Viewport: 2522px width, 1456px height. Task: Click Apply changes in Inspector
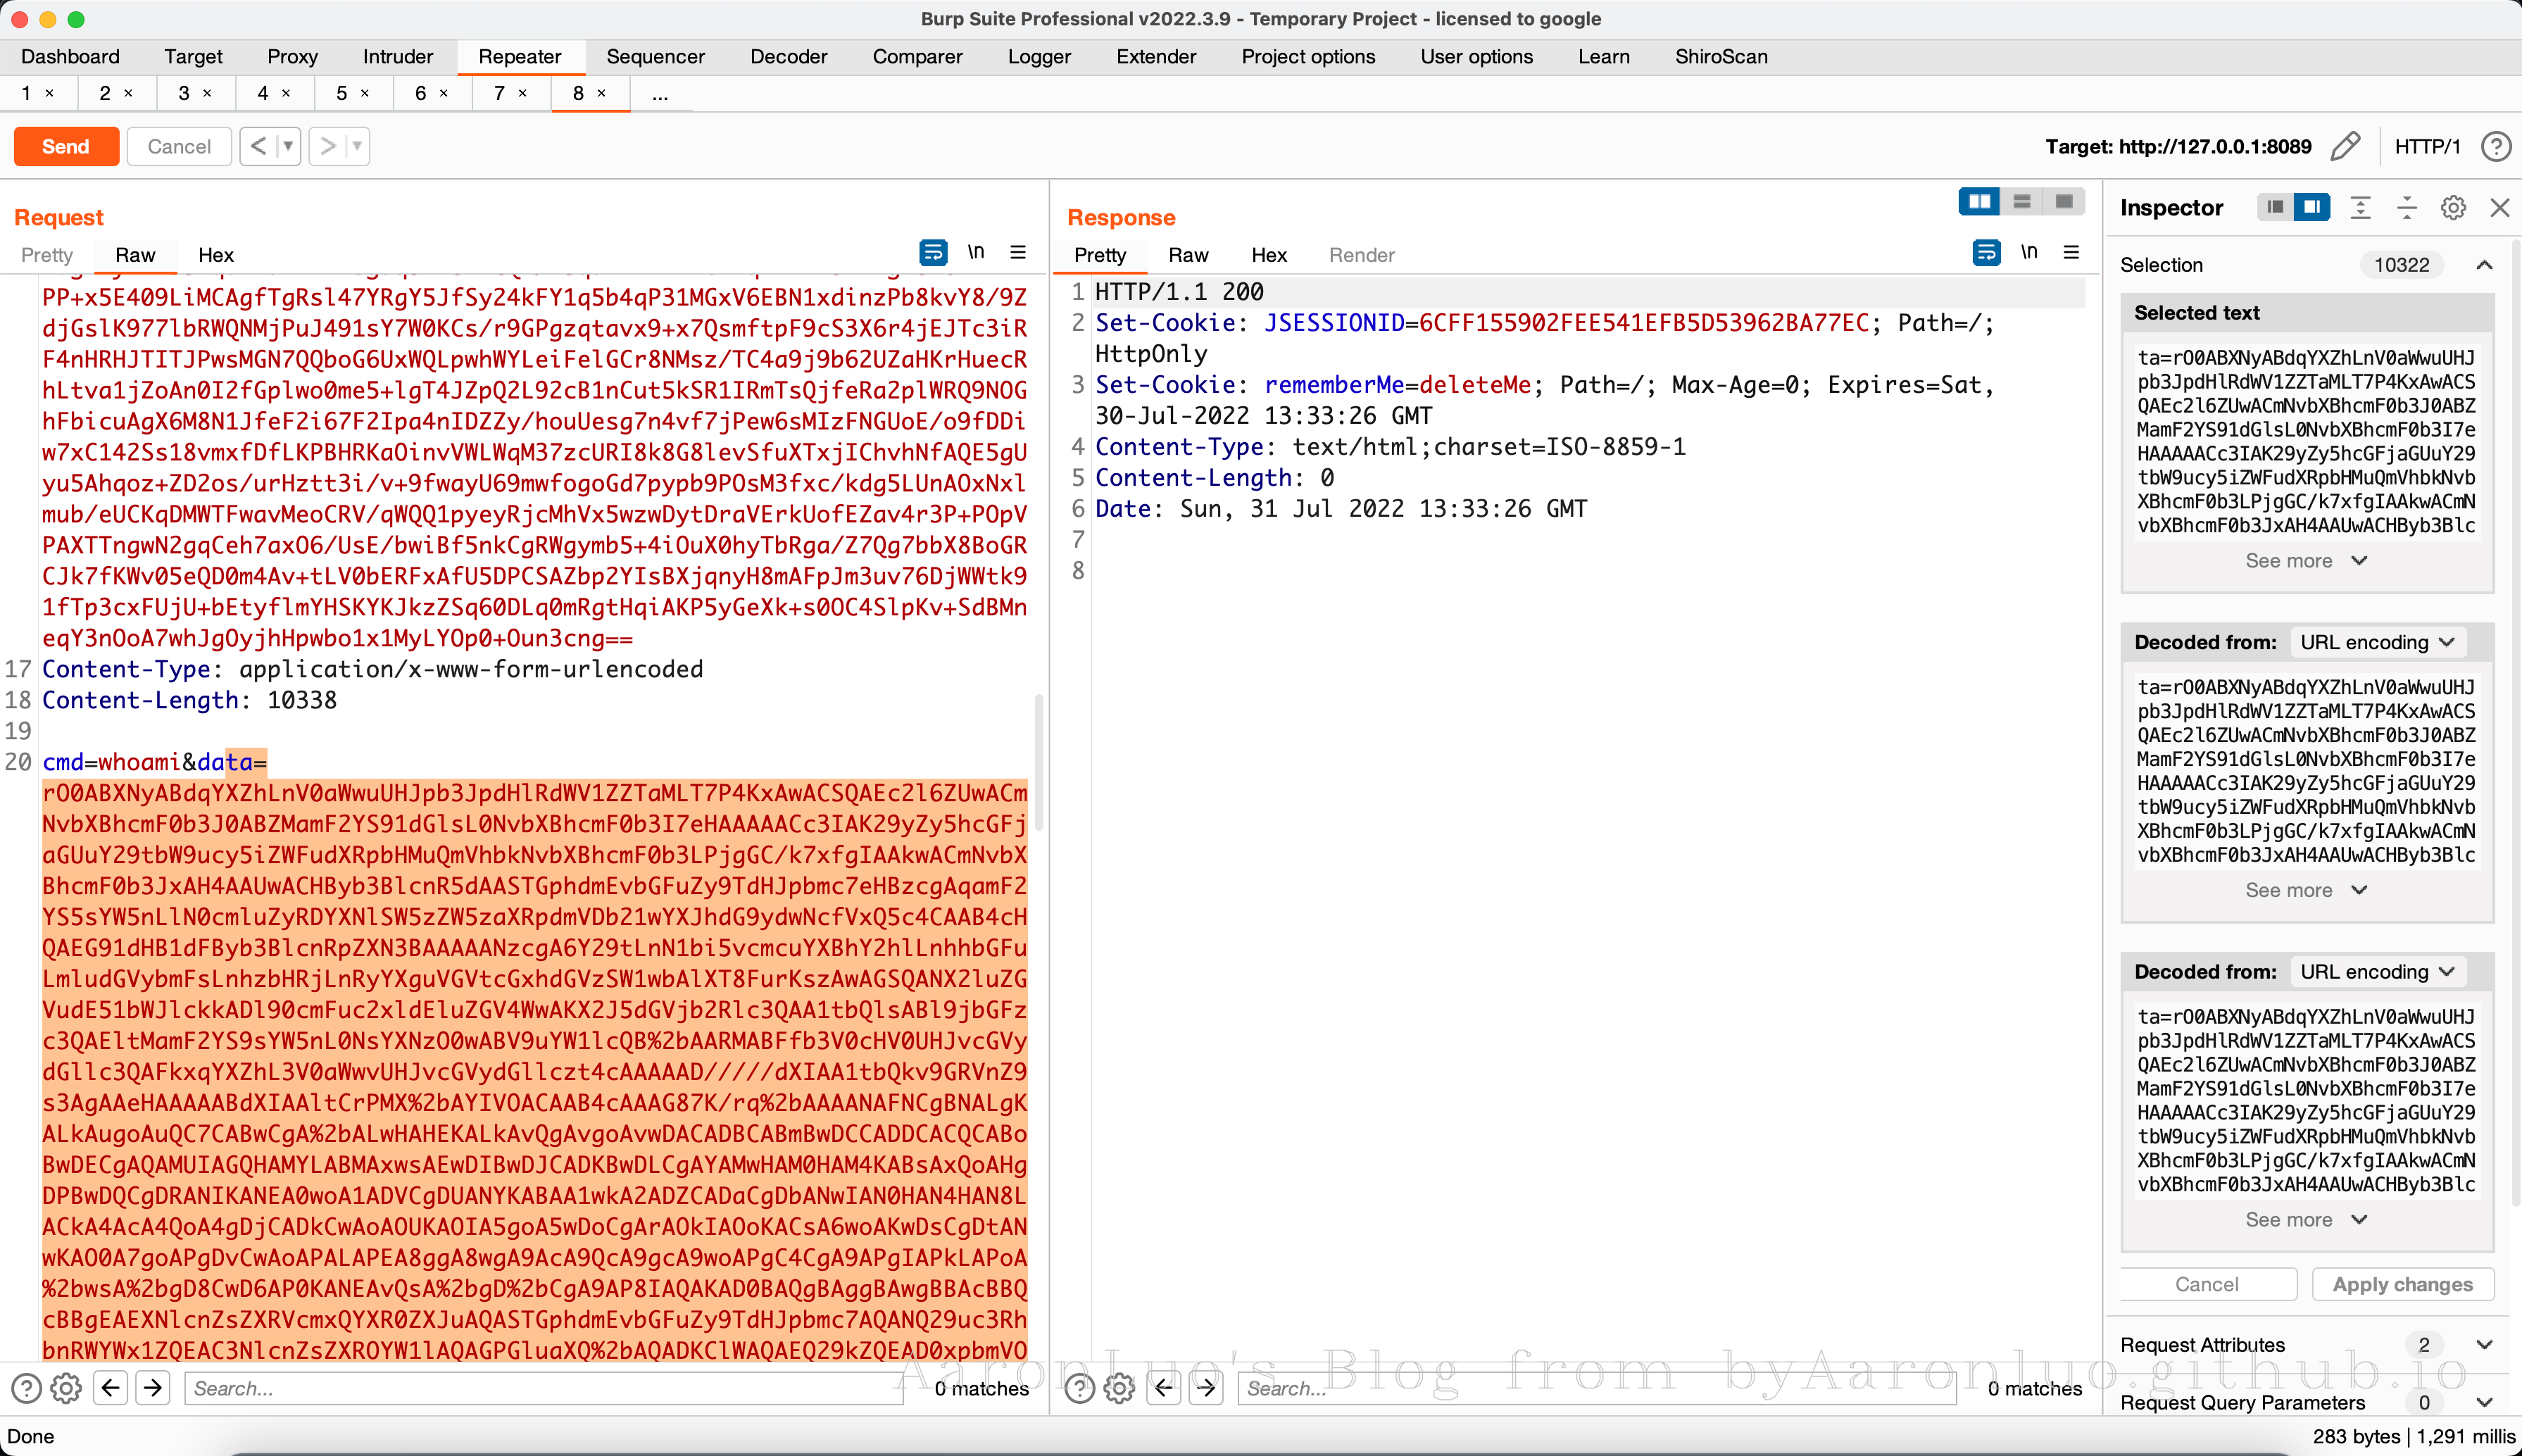coord(2402,1284)
